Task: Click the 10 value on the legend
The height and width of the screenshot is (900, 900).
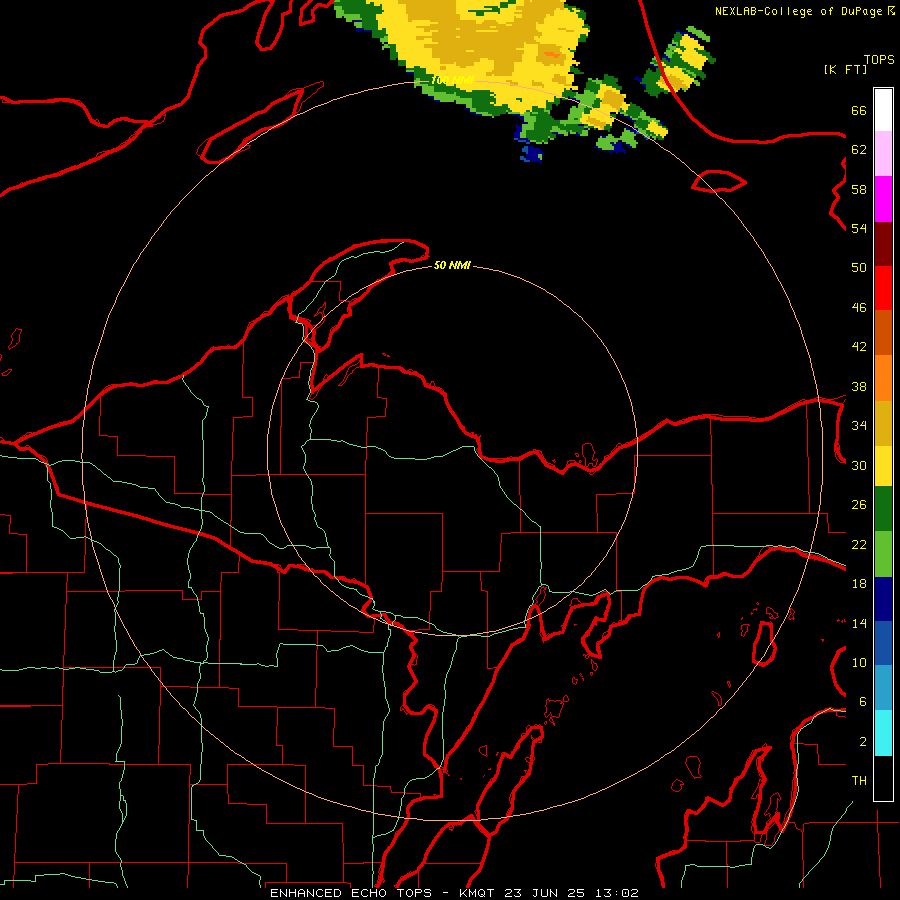Action: click(x=859, y=663)
